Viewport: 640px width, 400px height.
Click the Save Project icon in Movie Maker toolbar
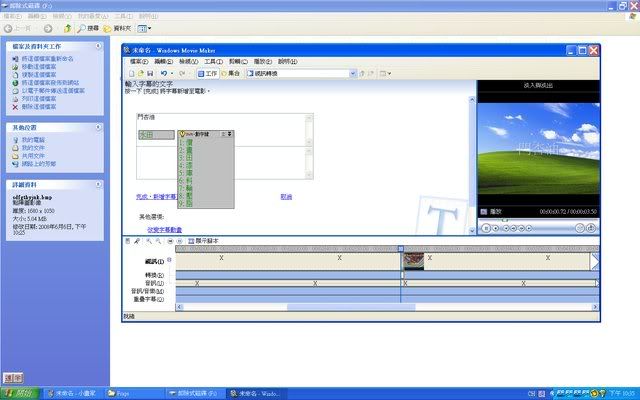pos(149,73)
